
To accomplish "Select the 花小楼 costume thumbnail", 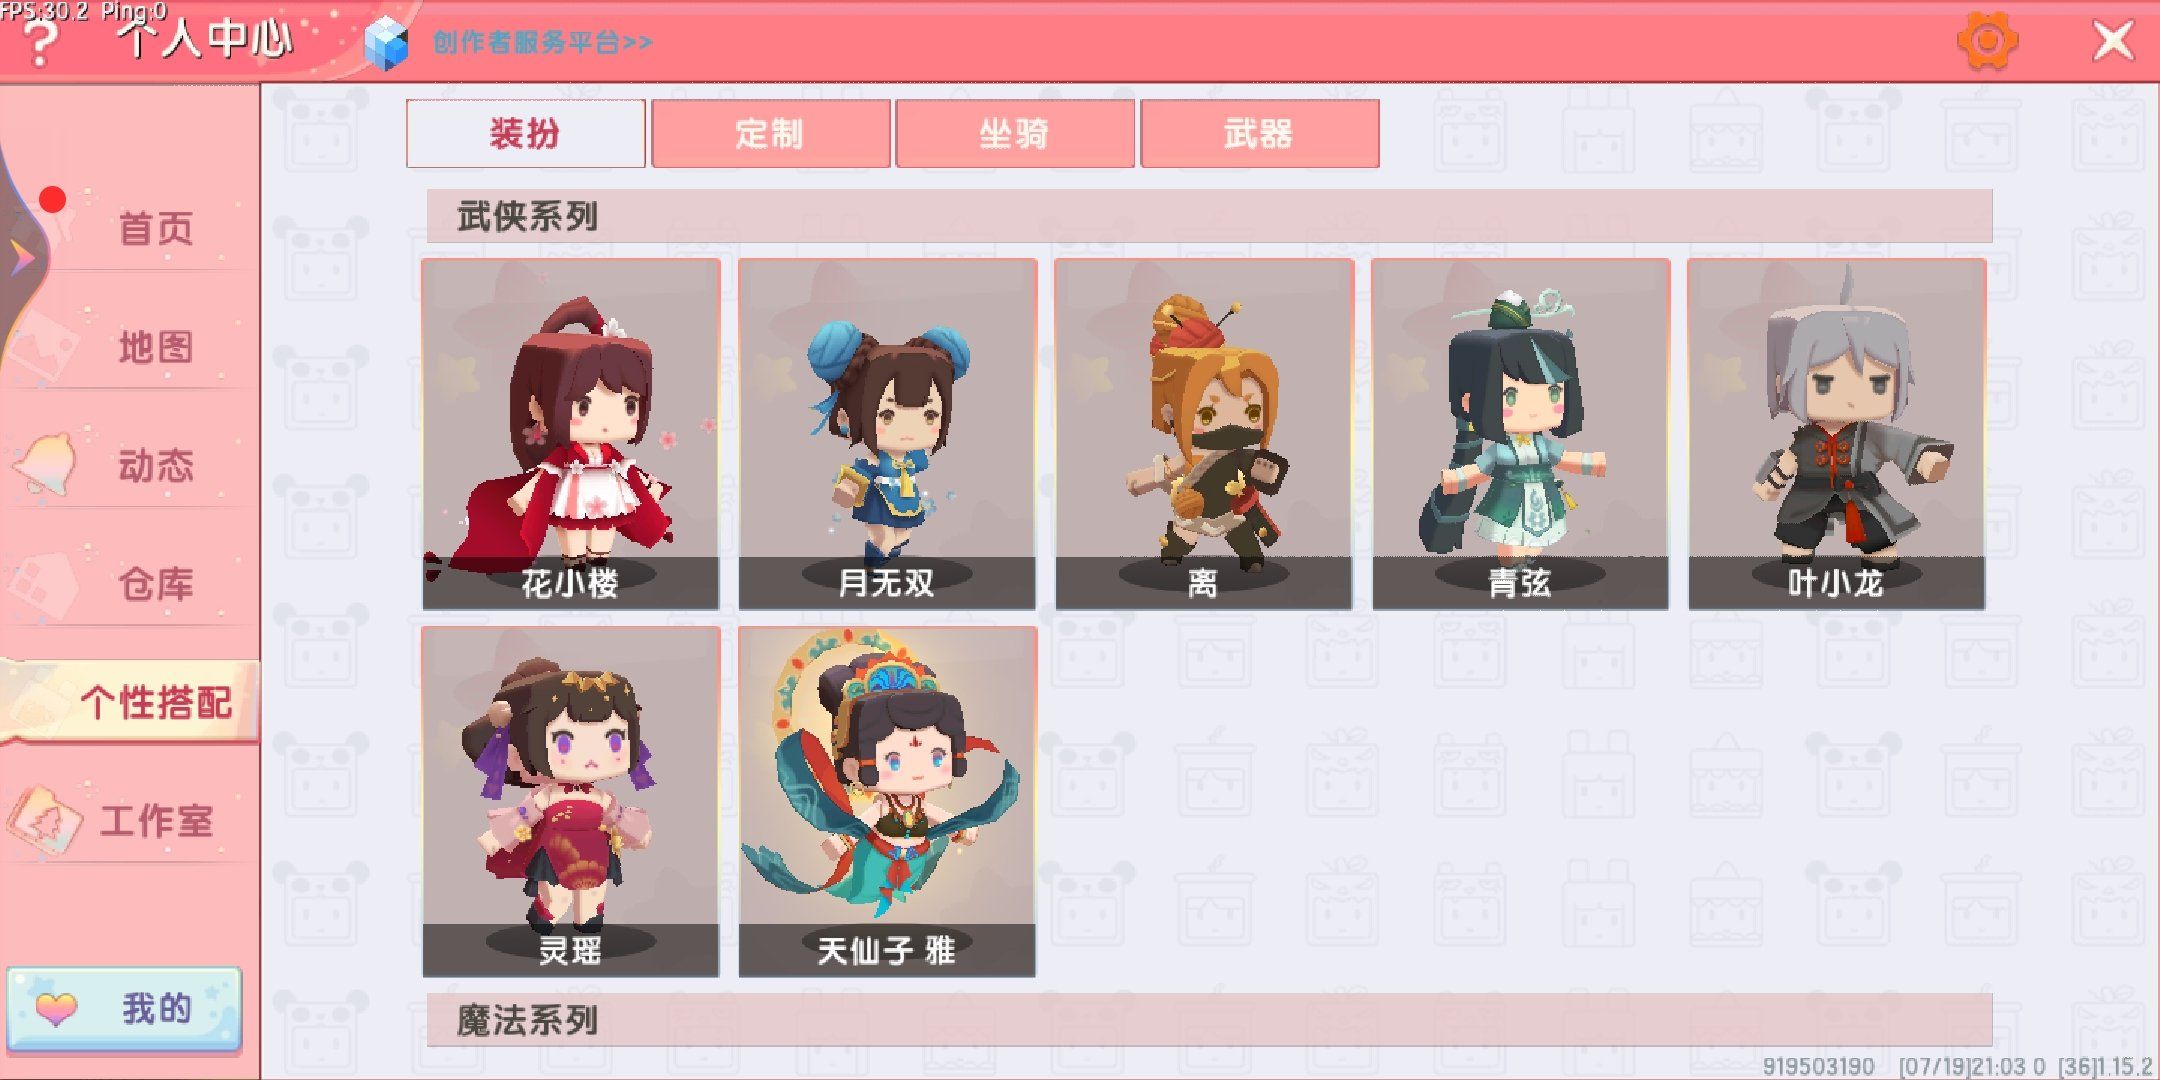I will [570, 434].
